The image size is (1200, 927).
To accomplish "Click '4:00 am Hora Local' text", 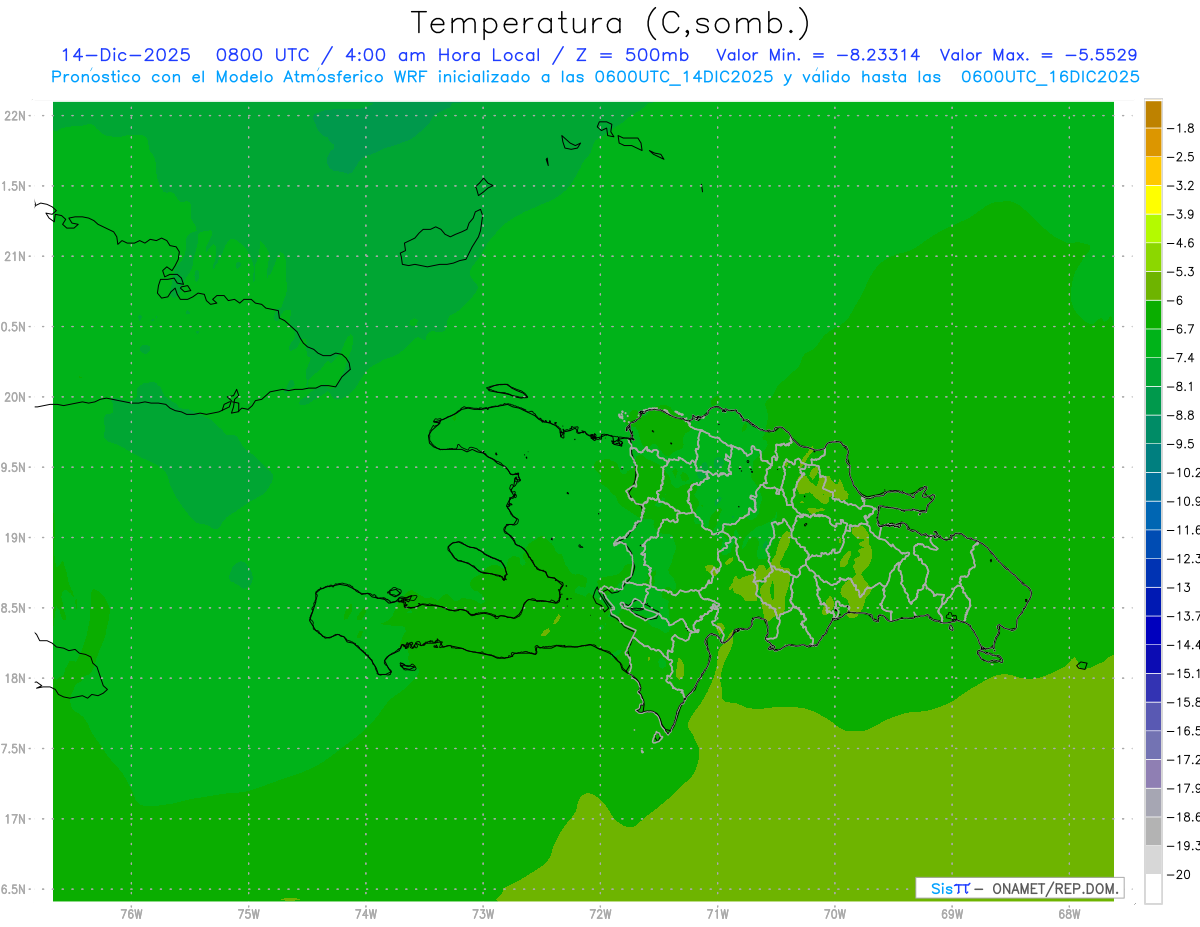I will click(x=441, y=56).
